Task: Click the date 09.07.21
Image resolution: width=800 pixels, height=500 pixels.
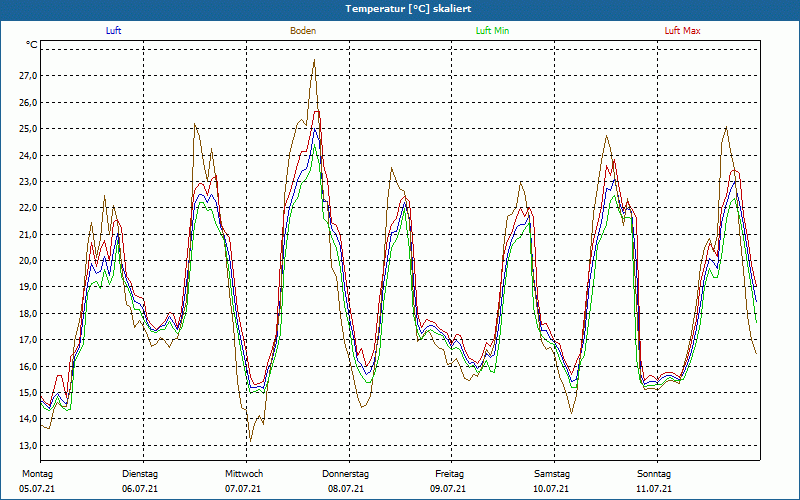Action: coord(448,489)
